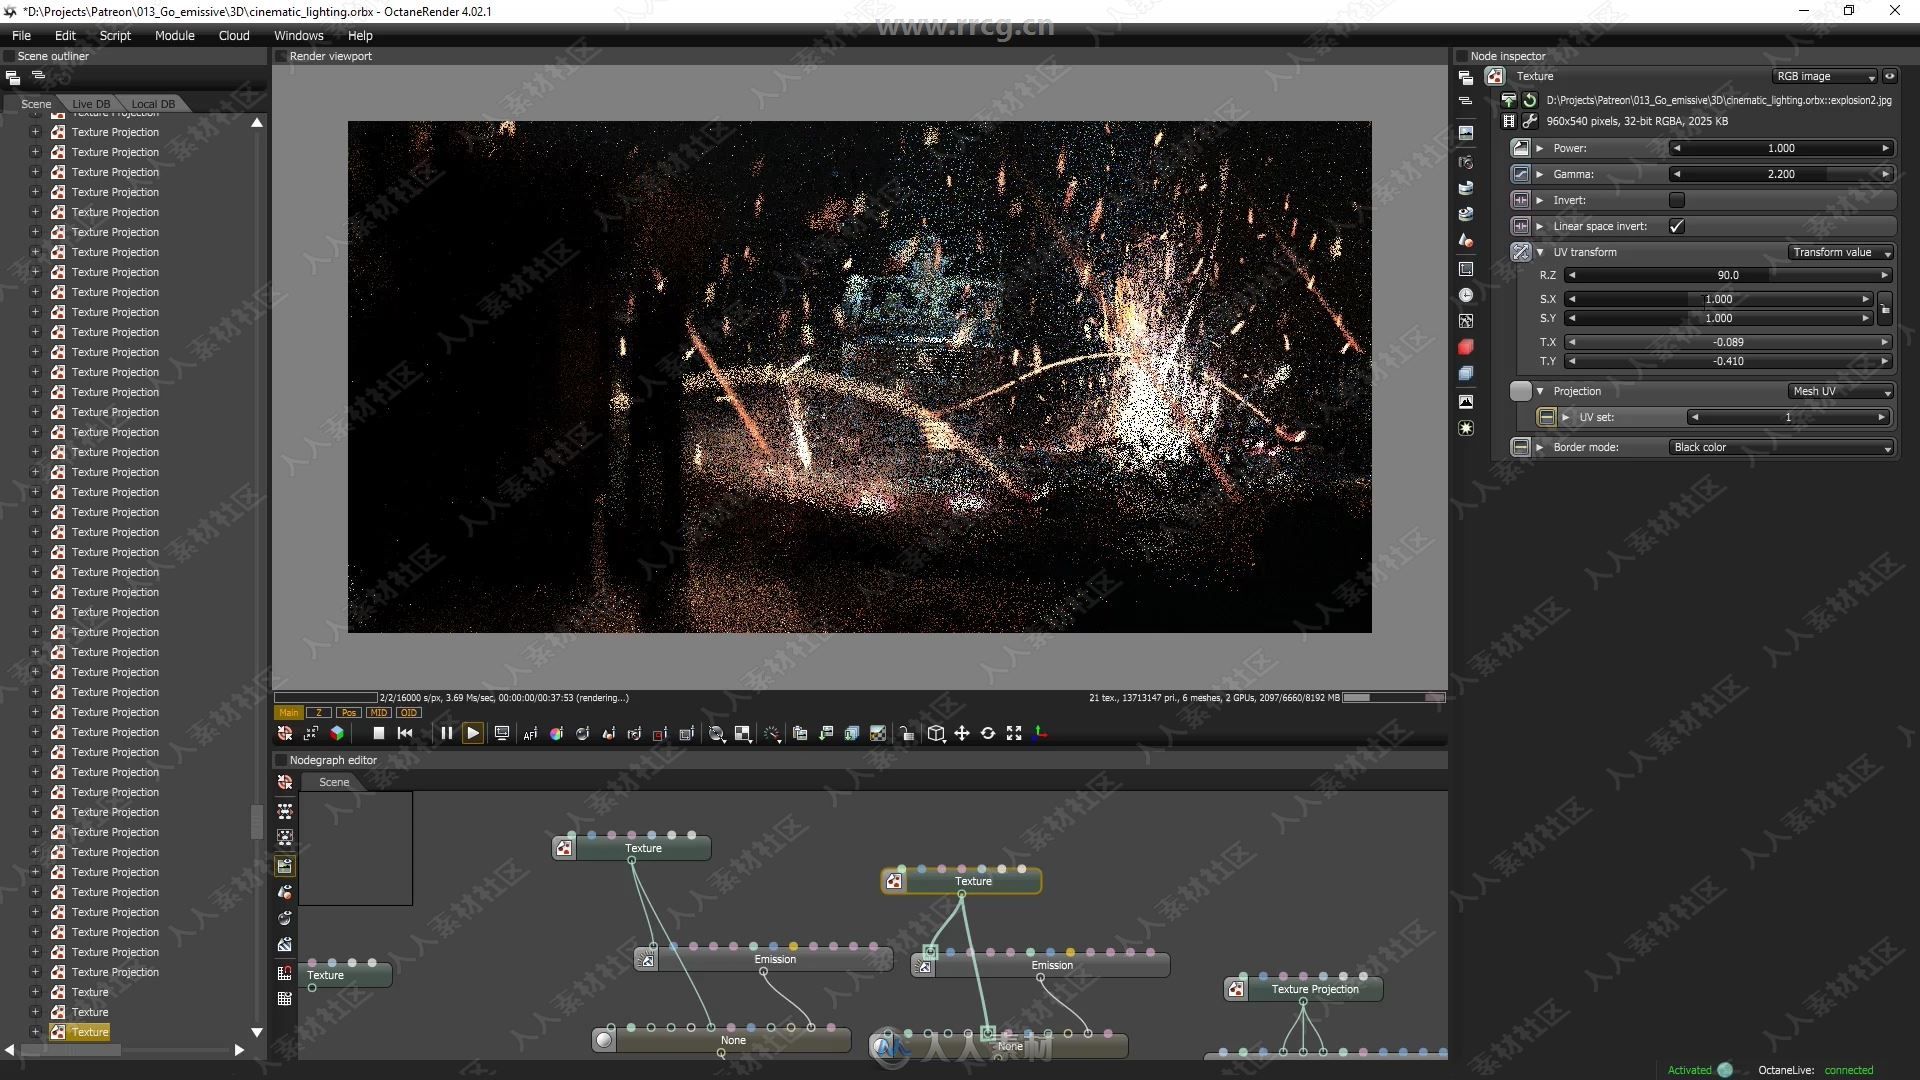
Task: Click the T.Y input field value
Action: click(1726, 361)
